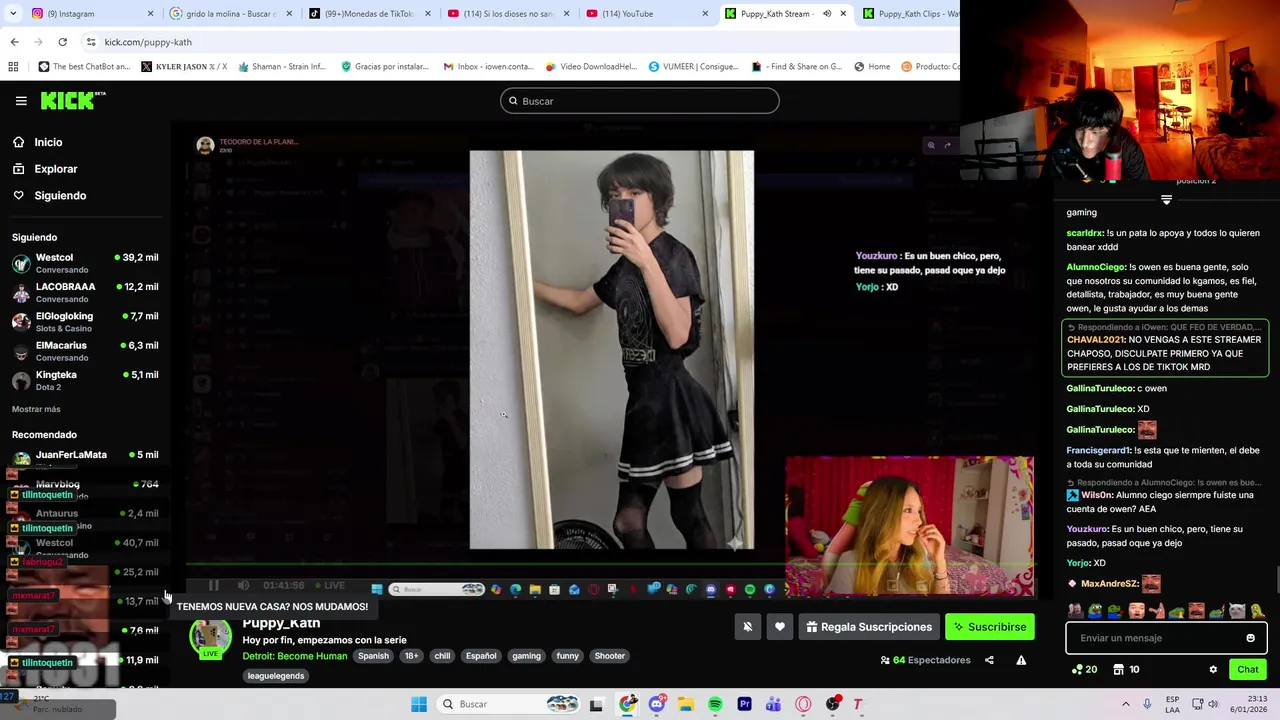The width and height of the screenshot is (1280, 720).
Task: Open chat user CHAVAL2021 name
Action: point(1095,340)
